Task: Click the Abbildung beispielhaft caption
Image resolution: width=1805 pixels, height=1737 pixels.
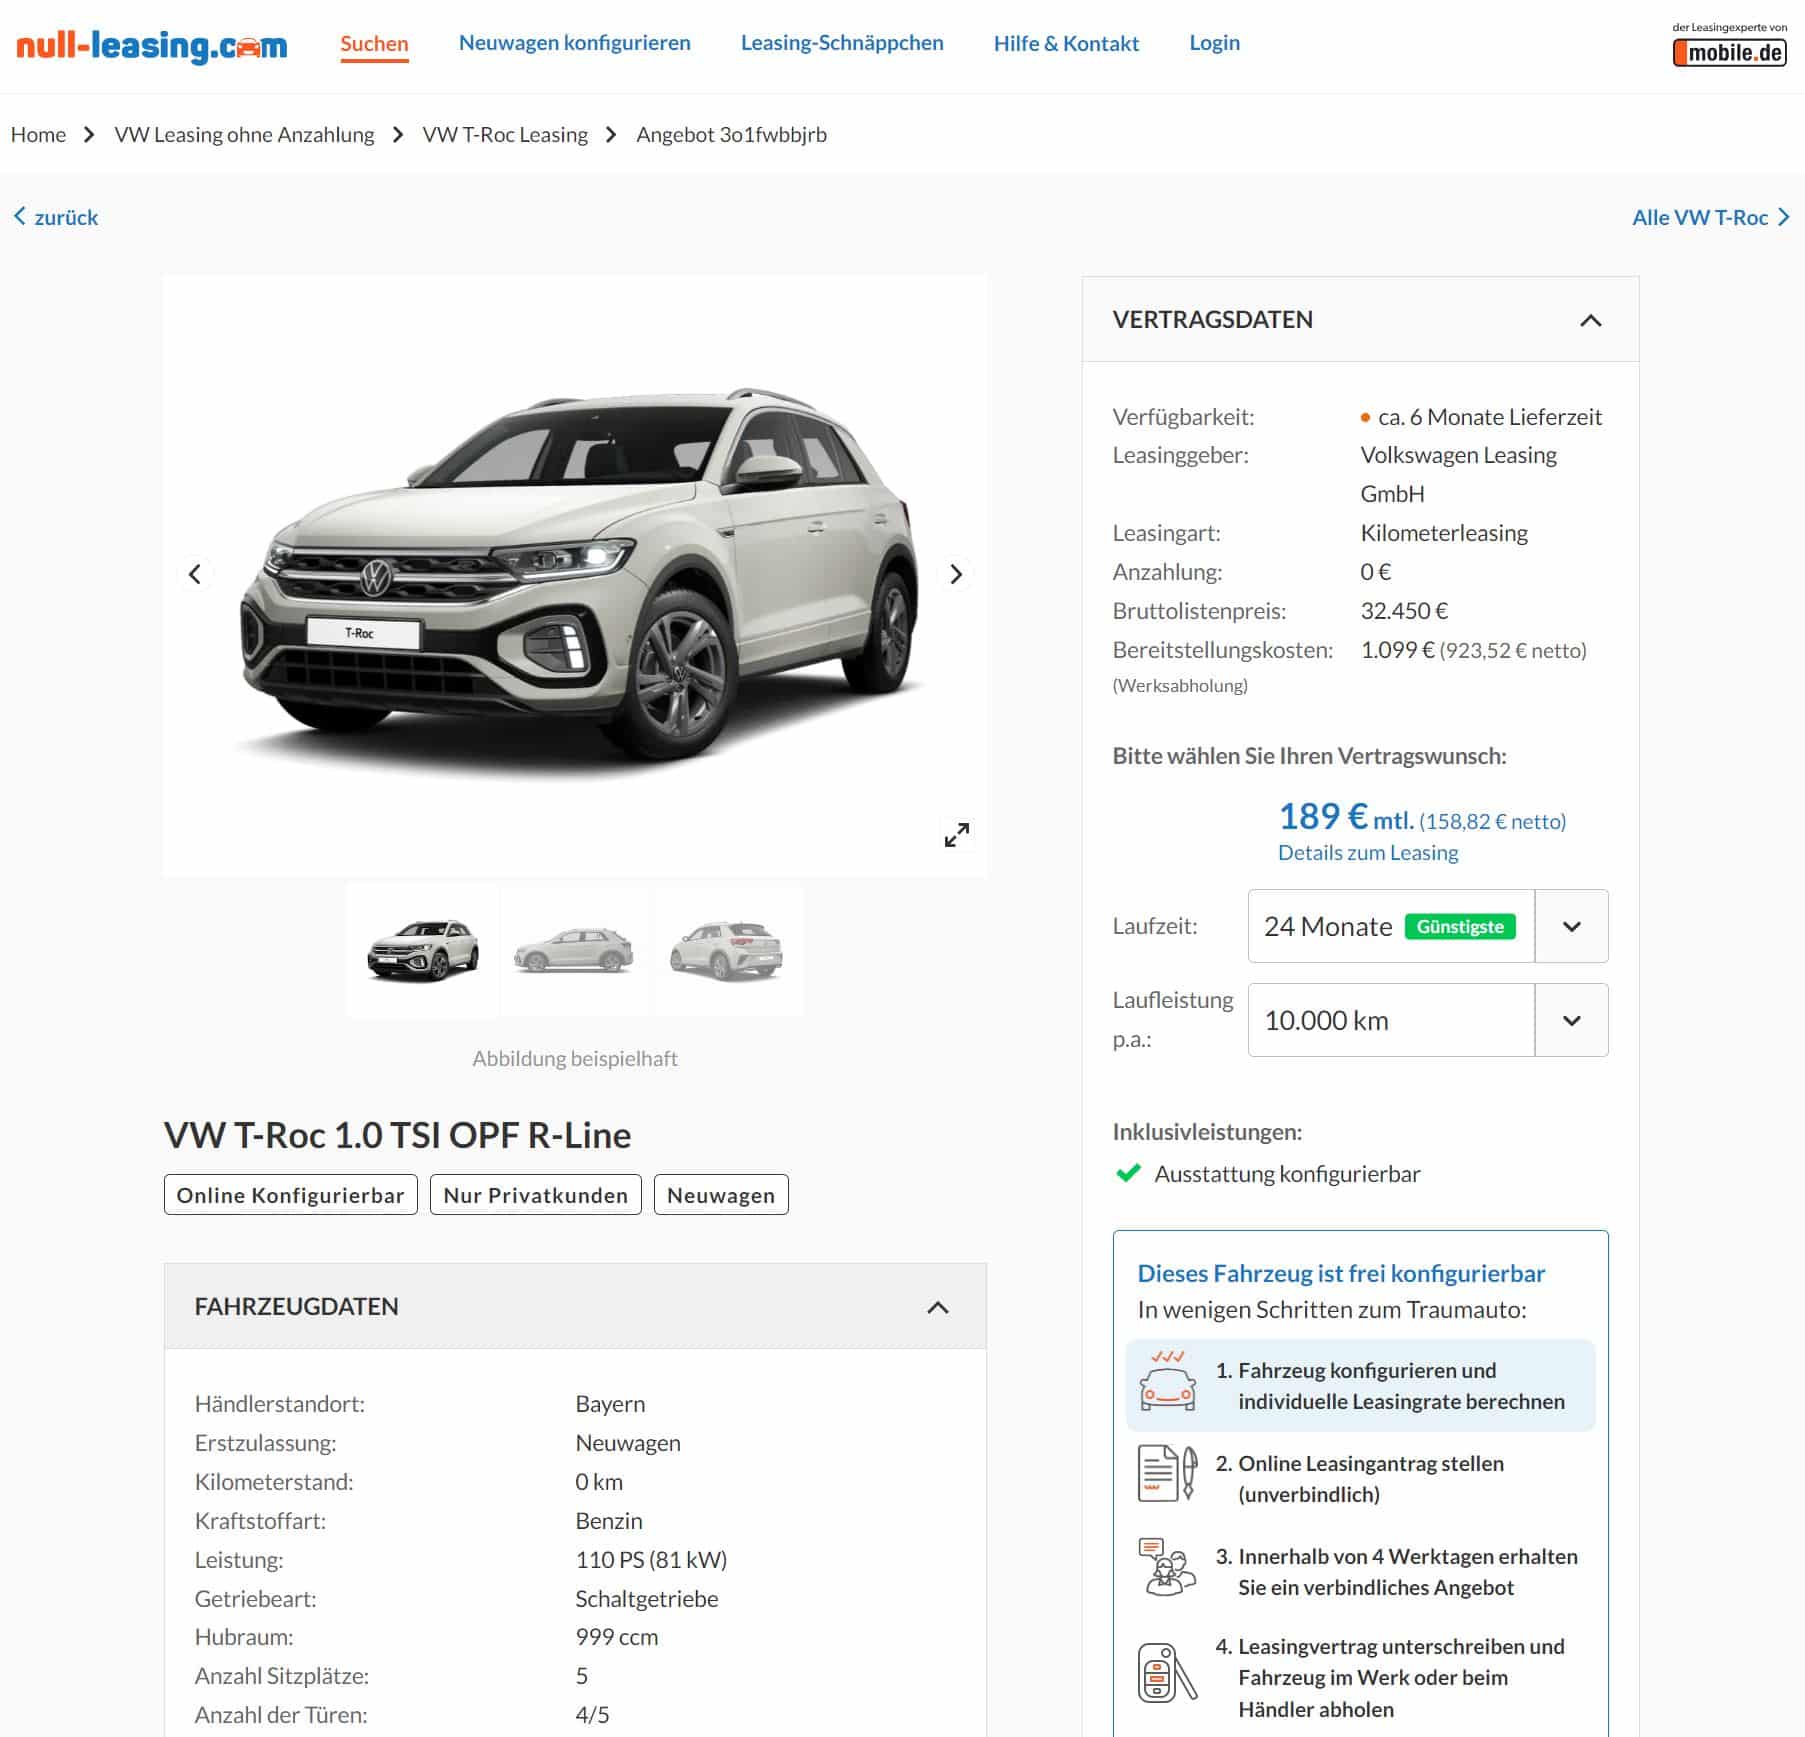Action: (x=574, y=1058)
